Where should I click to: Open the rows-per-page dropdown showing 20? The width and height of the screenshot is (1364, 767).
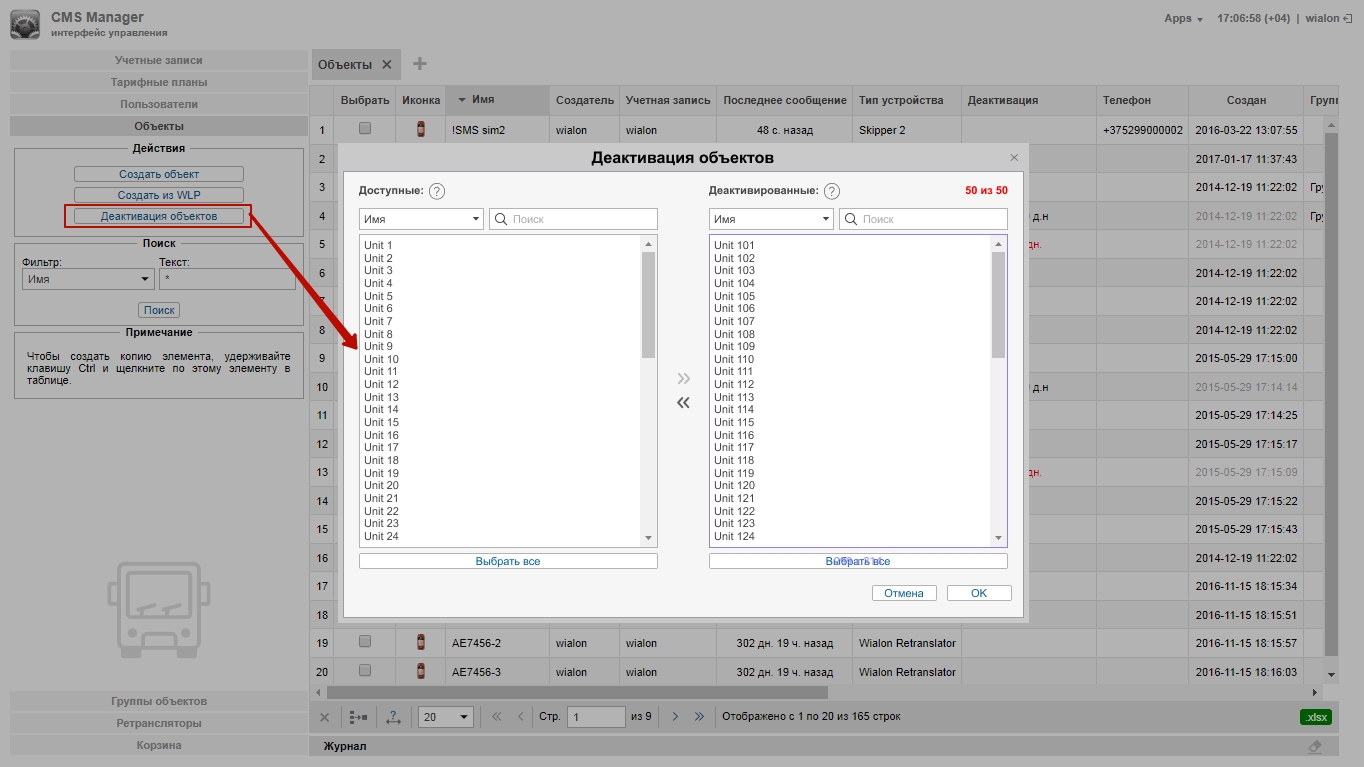pos(446,717)
